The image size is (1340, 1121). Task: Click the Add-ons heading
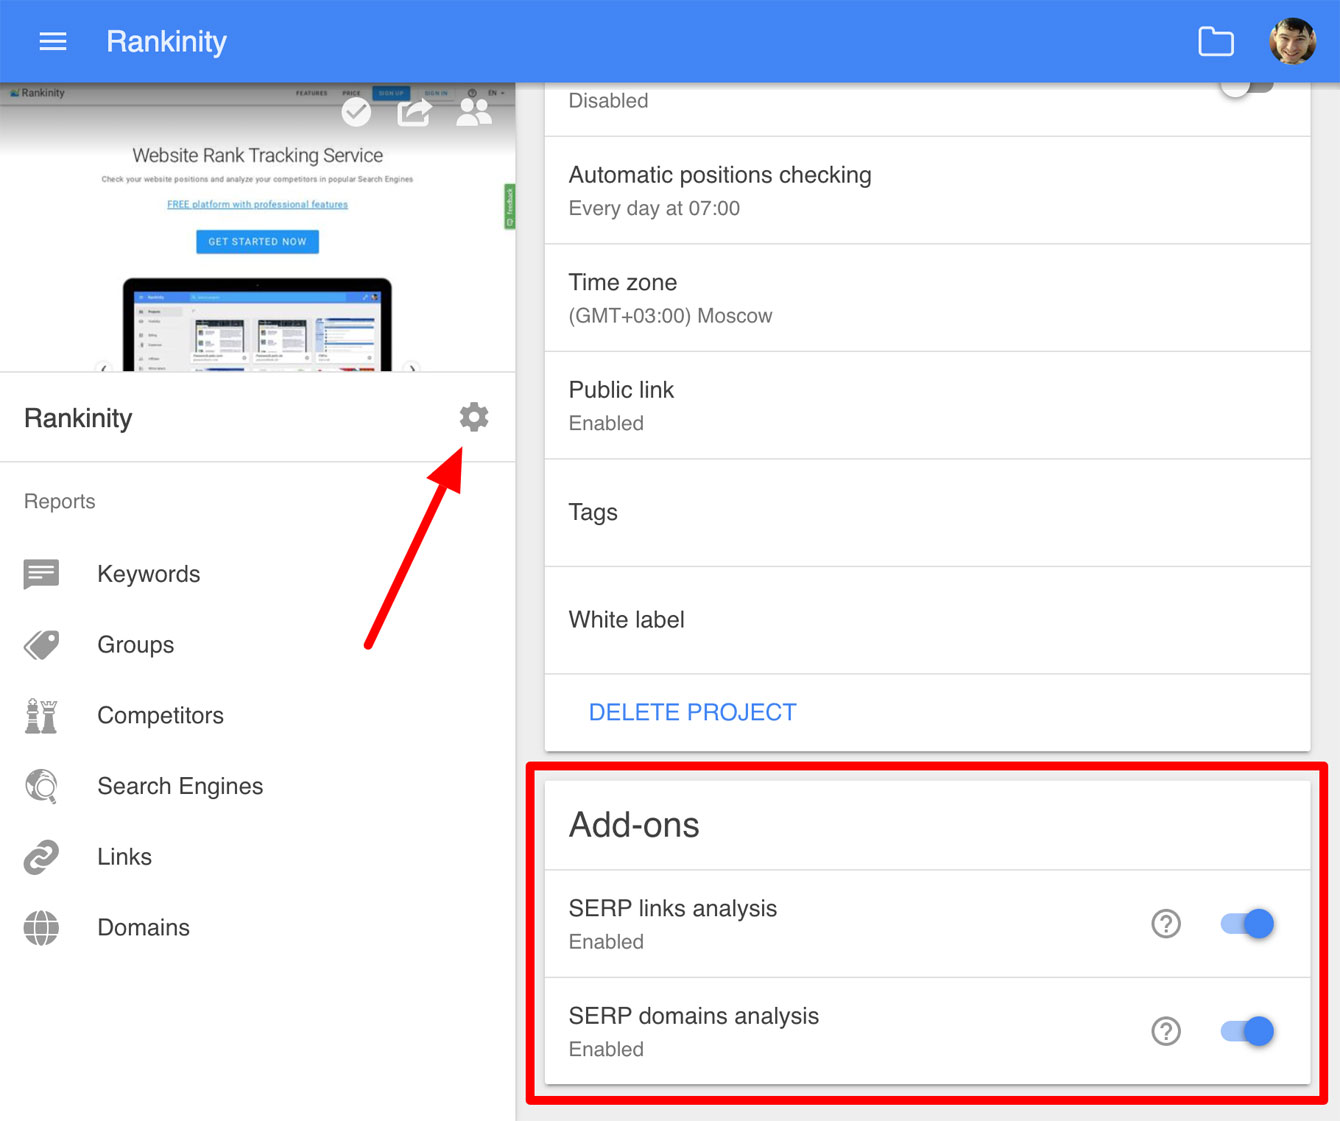[634, 825]
